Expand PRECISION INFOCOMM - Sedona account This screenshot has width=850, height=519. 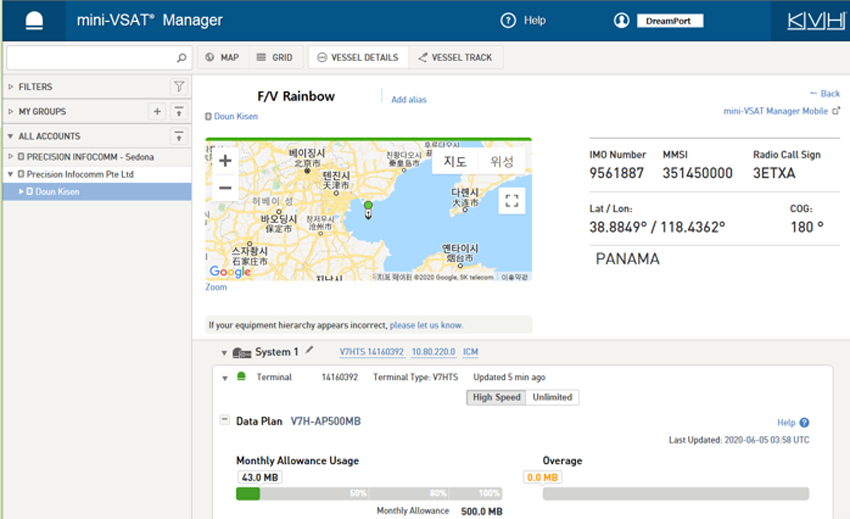tap(10, 157)
